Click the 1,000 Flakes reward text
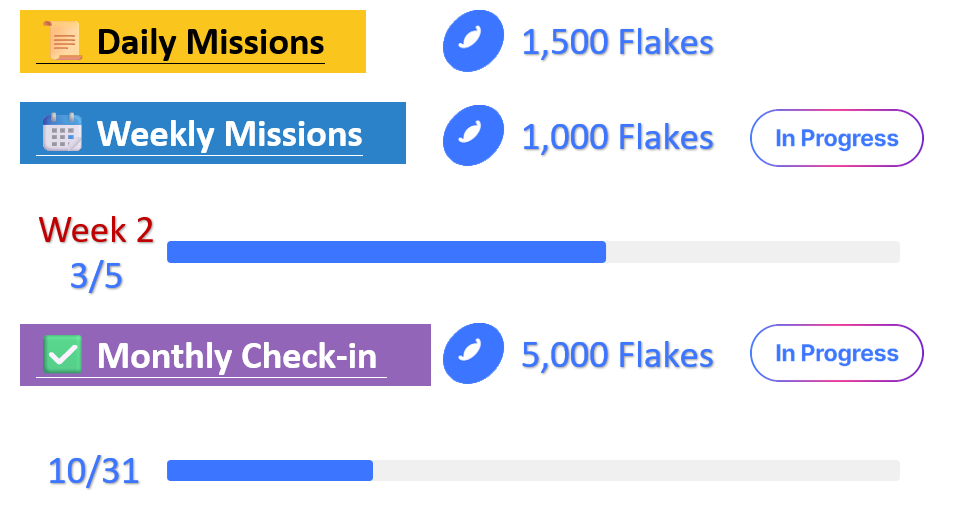 pos(618,137)
